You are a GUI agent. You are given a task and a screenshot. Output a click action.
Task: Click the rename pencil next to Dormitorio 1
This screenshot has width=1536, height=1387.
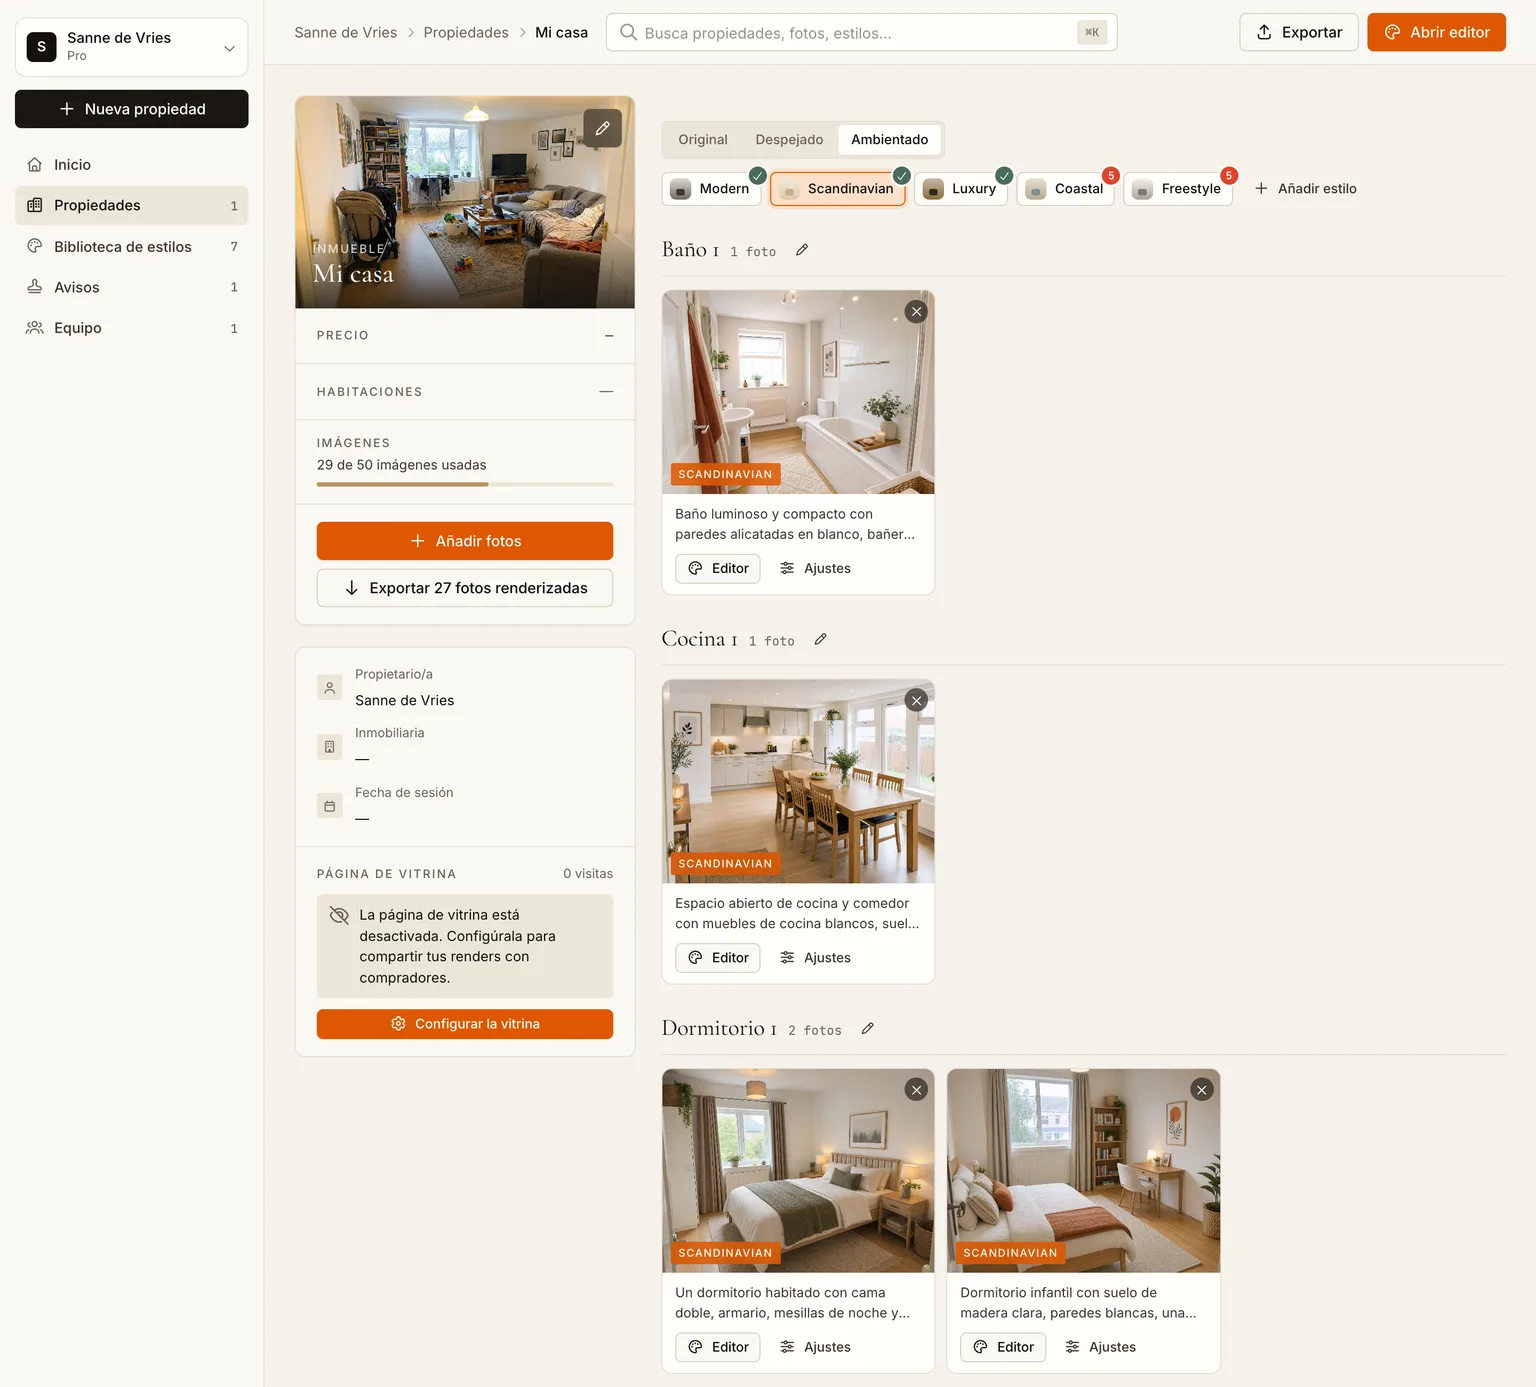867,1028
